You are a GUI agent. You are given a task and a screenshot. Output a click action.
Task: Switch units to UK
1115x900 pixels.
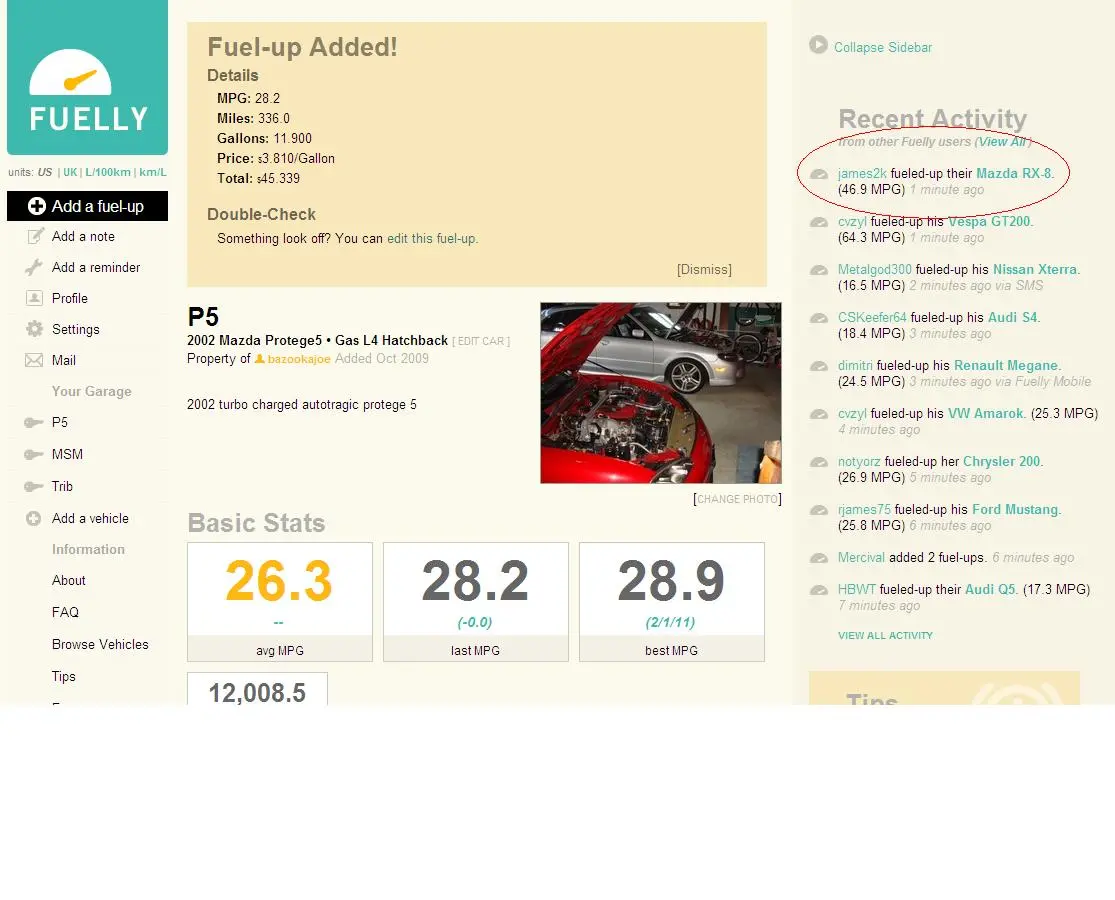(70, 172)
